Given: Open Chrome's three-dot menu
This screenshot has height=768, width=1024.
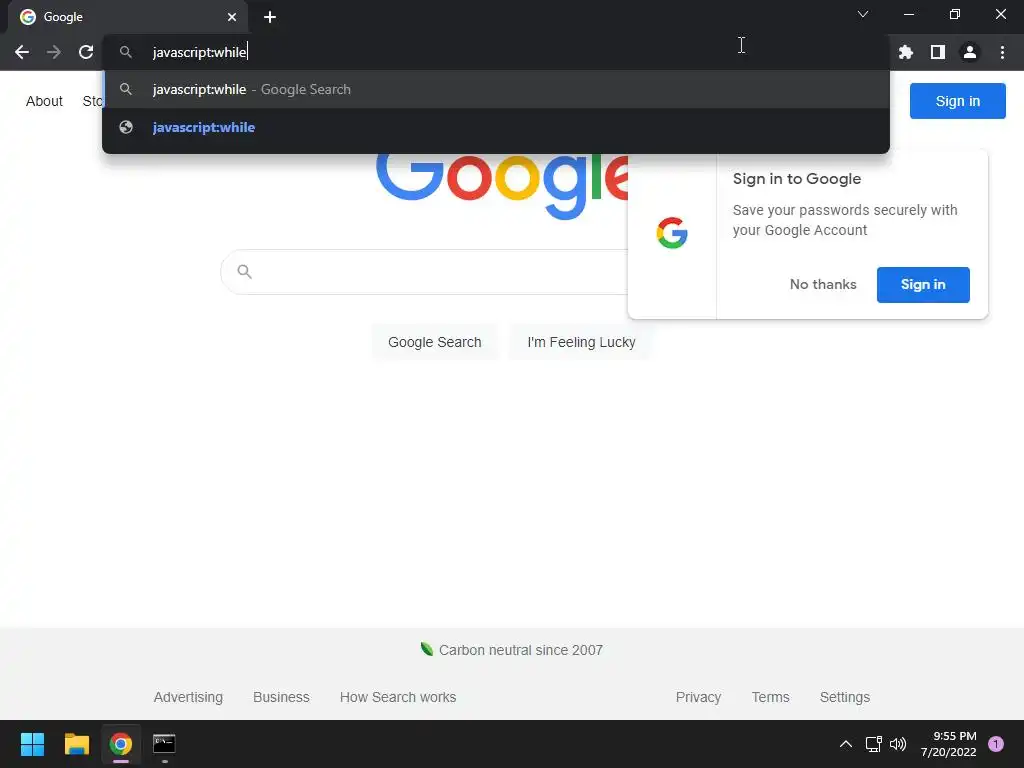Looking at the screenshot, I should pyautogui.click(x=1002, y=52).
